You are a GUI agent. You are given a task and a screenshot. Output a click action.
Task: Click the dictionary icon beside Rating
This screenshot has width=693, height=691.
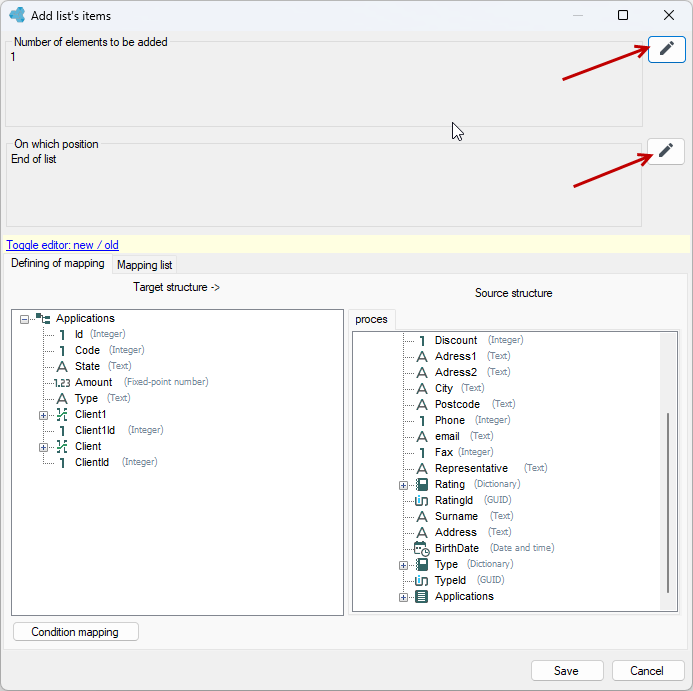(x=422, y=485)
